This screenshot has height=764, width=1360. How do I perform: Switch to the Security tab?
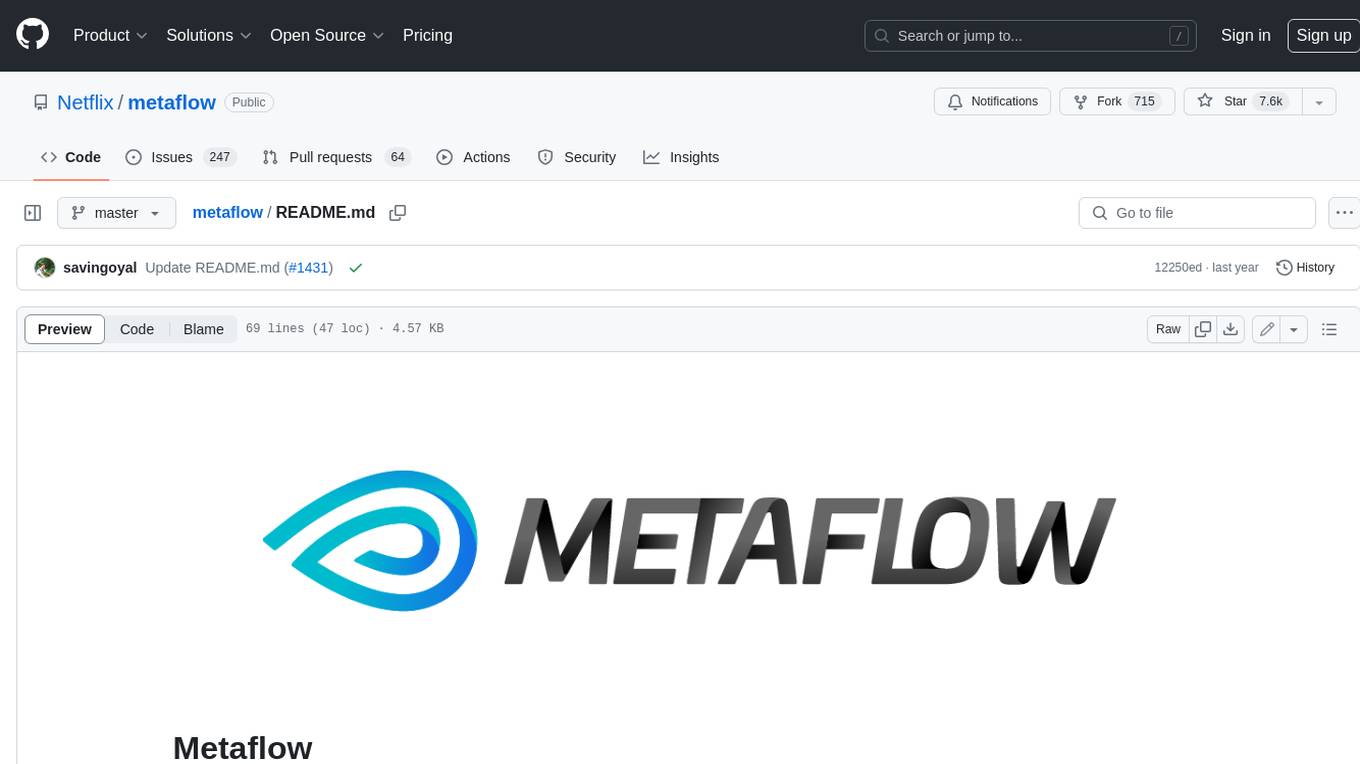point(577,157)
